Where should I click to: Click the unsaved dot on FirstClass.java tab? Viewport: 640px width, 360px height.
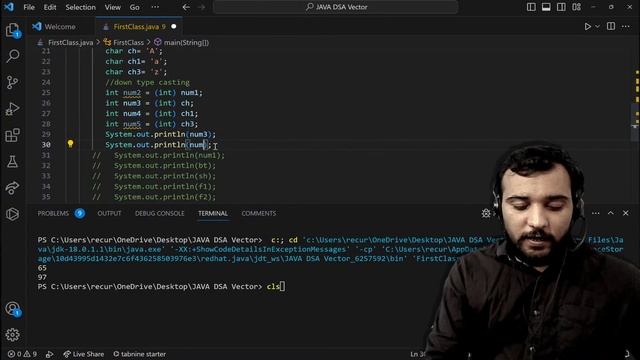pos(173,27)
